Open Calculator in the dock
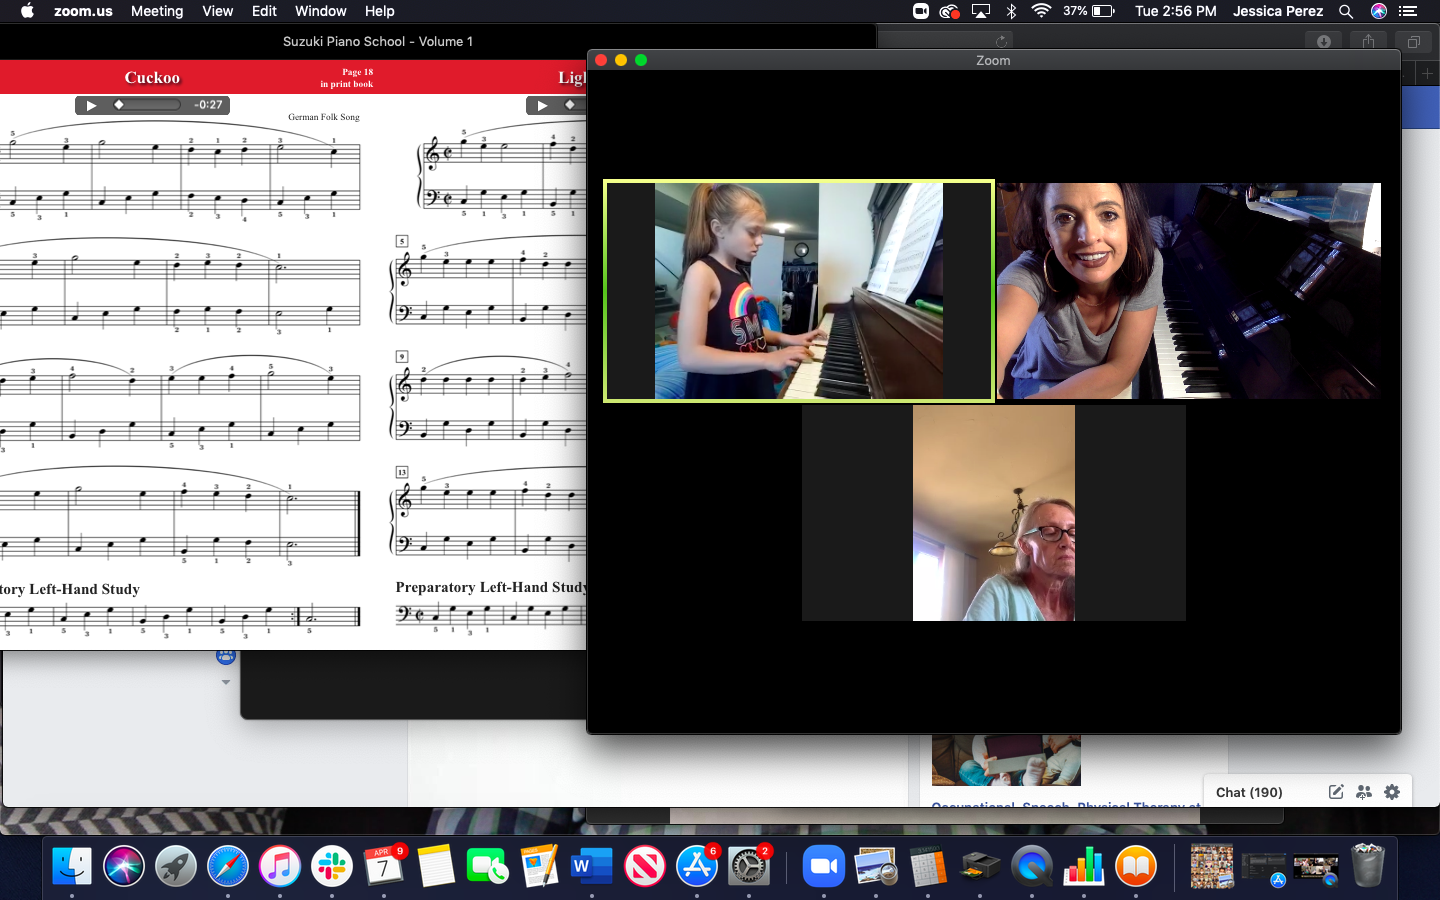1440x900 pixels. (x=928, y=866)
